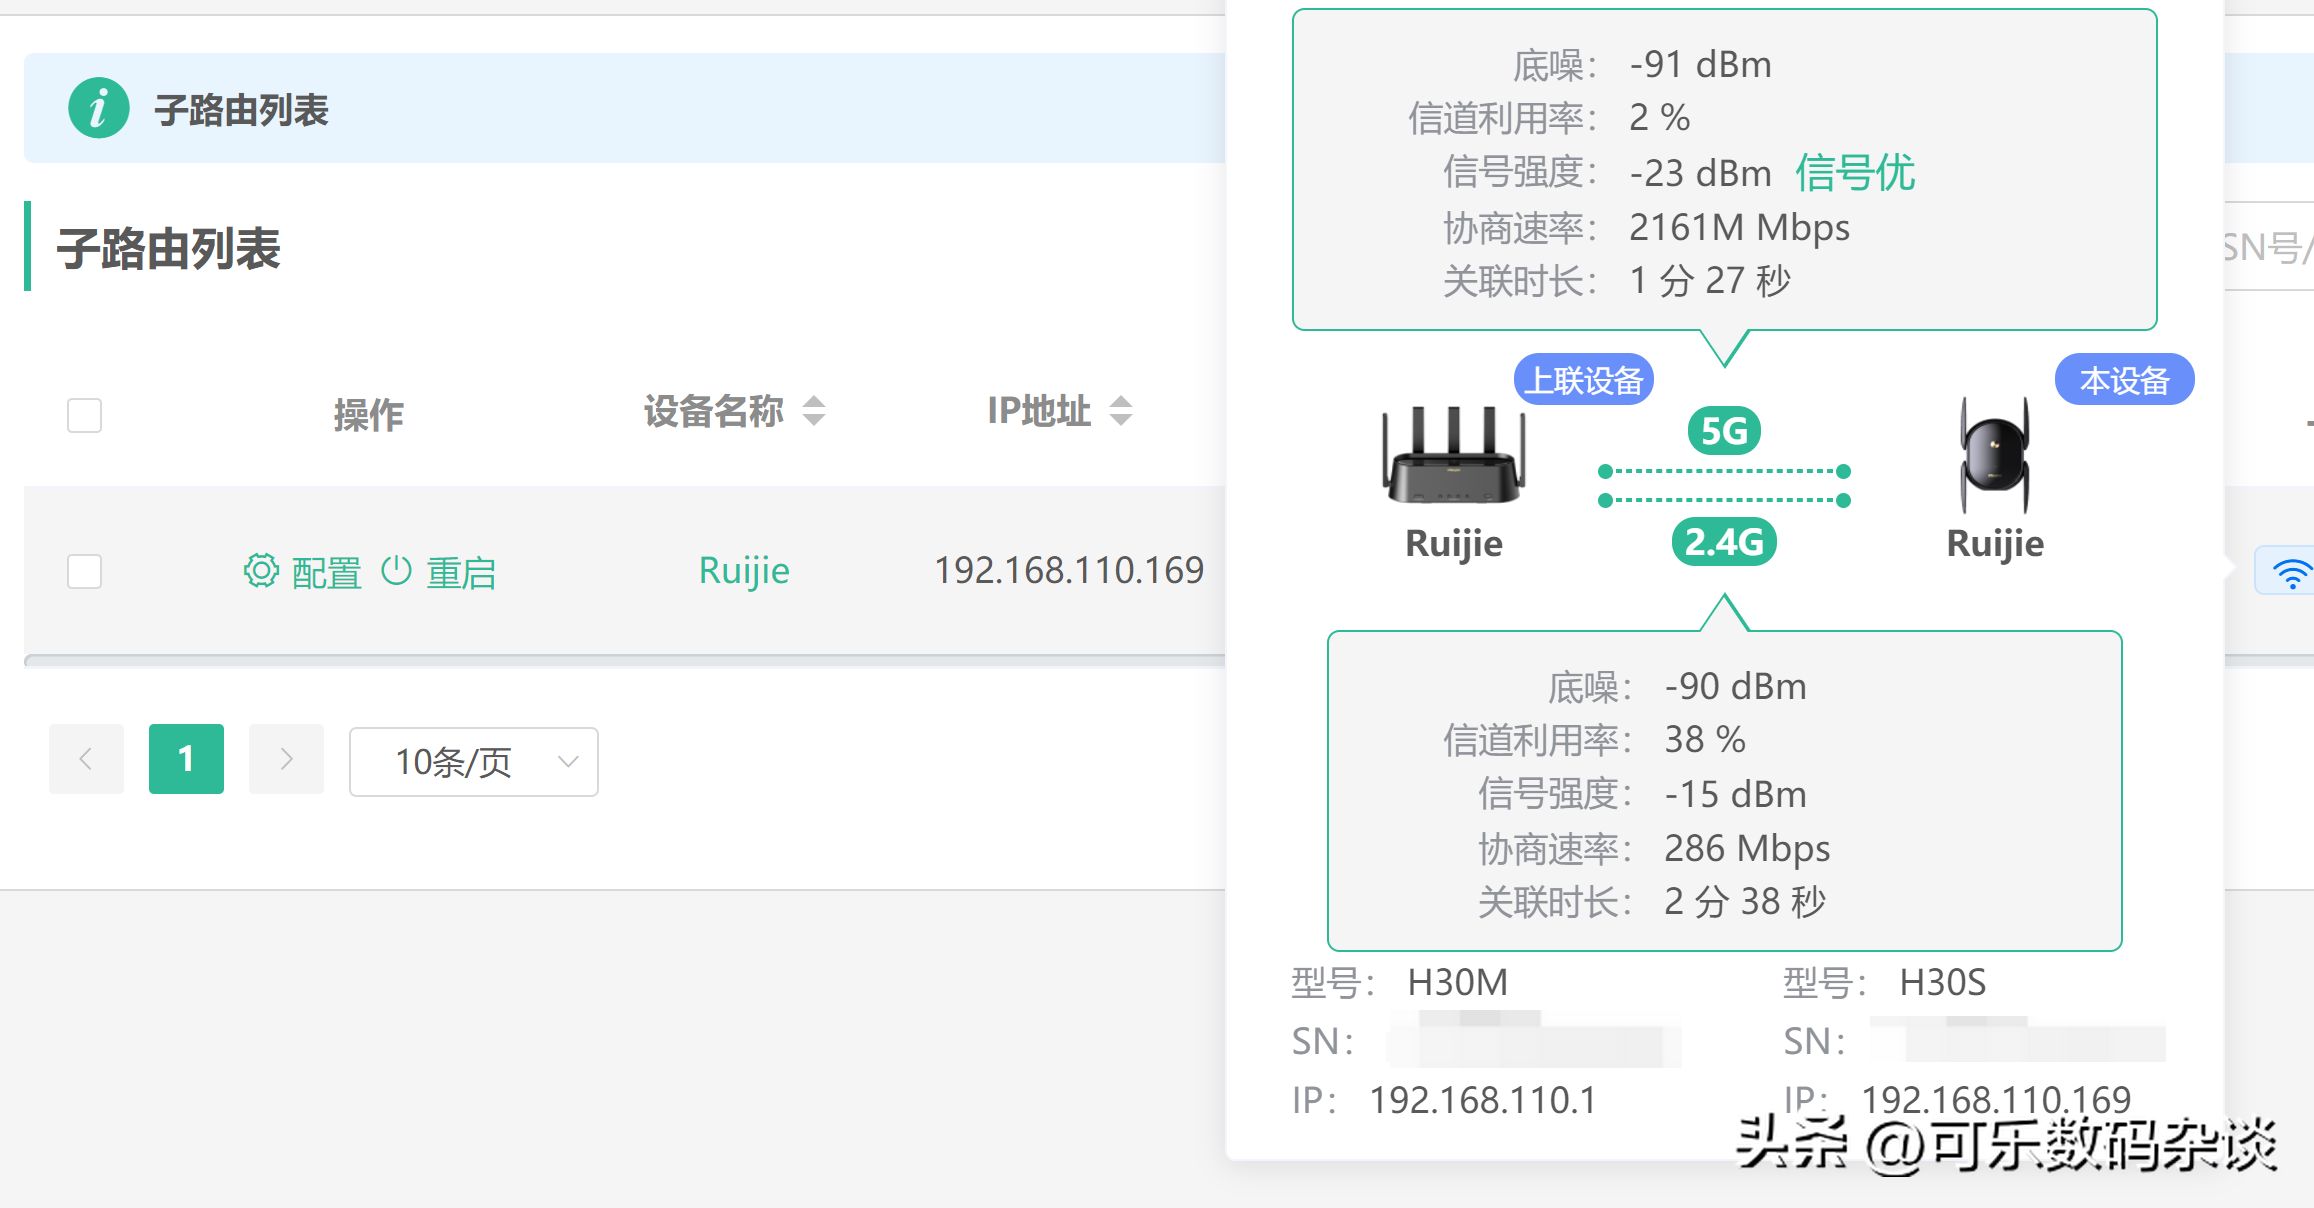2314x1208 pixels.
Task: Click the H30S model value
Action: [1942, 983]
